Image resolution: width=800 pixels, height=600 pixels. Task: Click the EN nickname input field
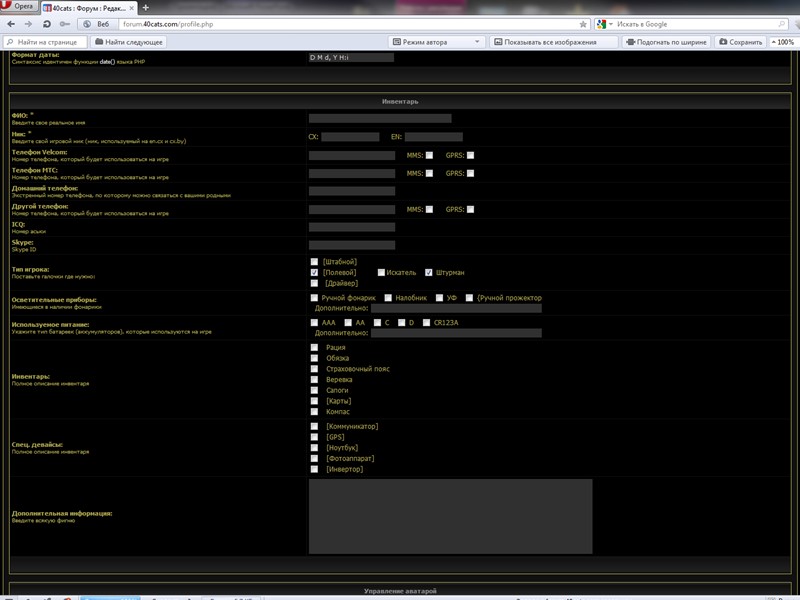pyautogui.click(x=434, y=137)
